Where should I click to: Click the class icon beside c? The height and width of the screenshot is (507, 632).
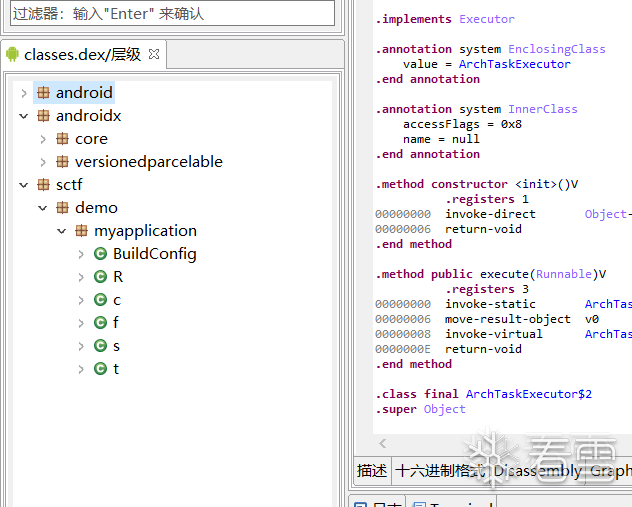pos(100,299)
